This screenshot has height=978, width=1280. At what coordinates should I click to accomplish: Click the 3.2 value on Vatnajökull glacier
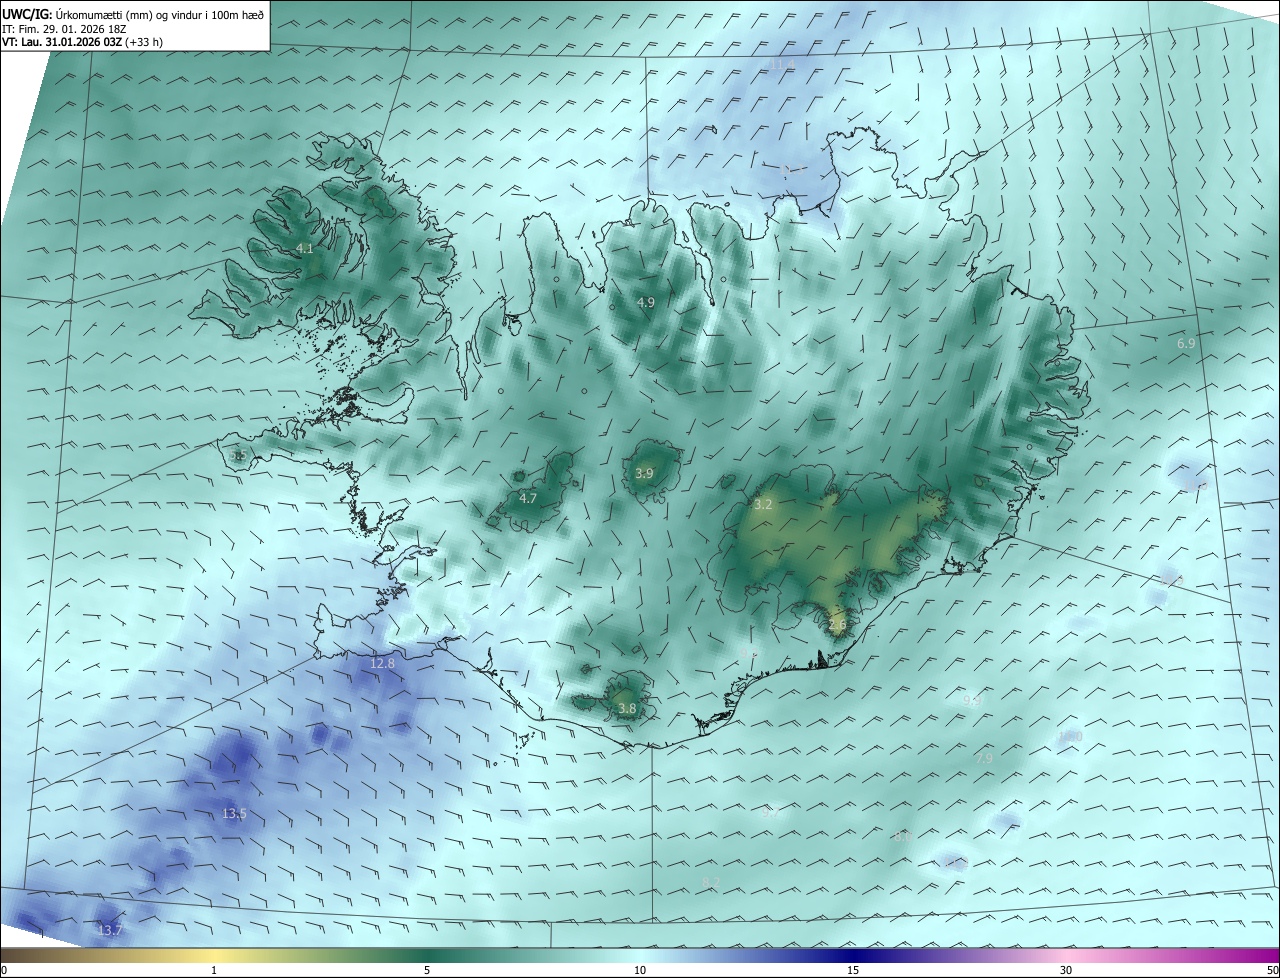(763, 505)
